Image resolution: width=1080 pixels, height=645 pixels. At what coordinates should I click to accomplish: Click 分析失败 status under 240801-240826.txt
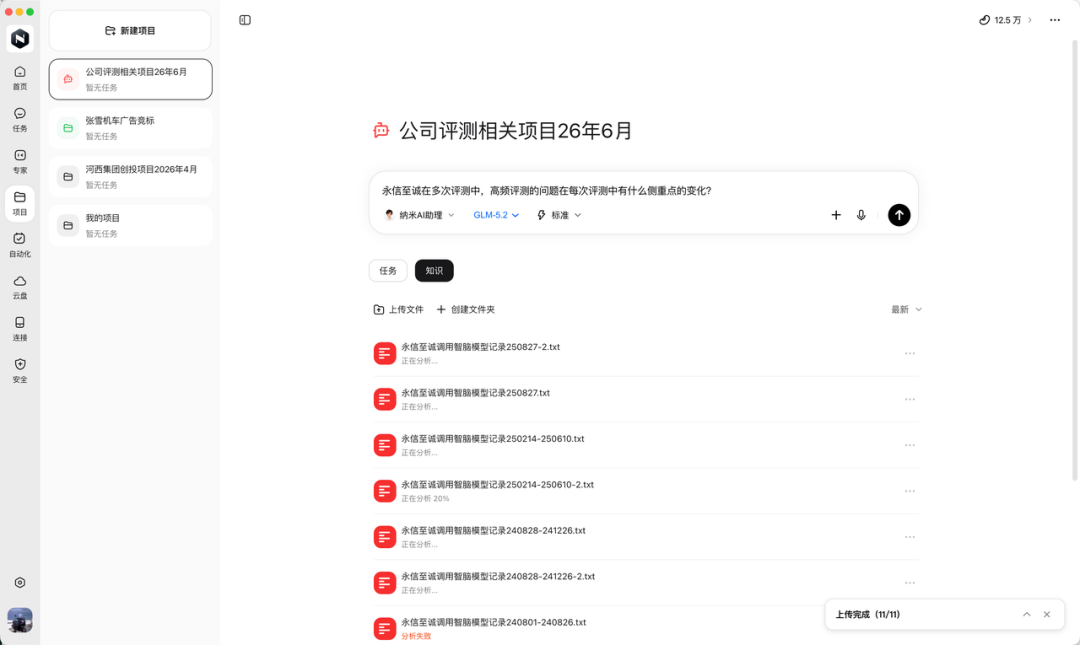pos(416,636)
